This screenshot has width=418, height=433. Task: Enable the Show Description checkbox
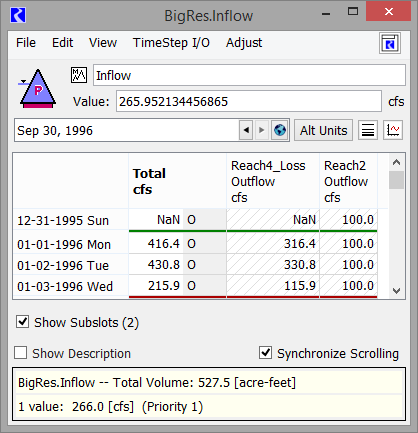20,353
